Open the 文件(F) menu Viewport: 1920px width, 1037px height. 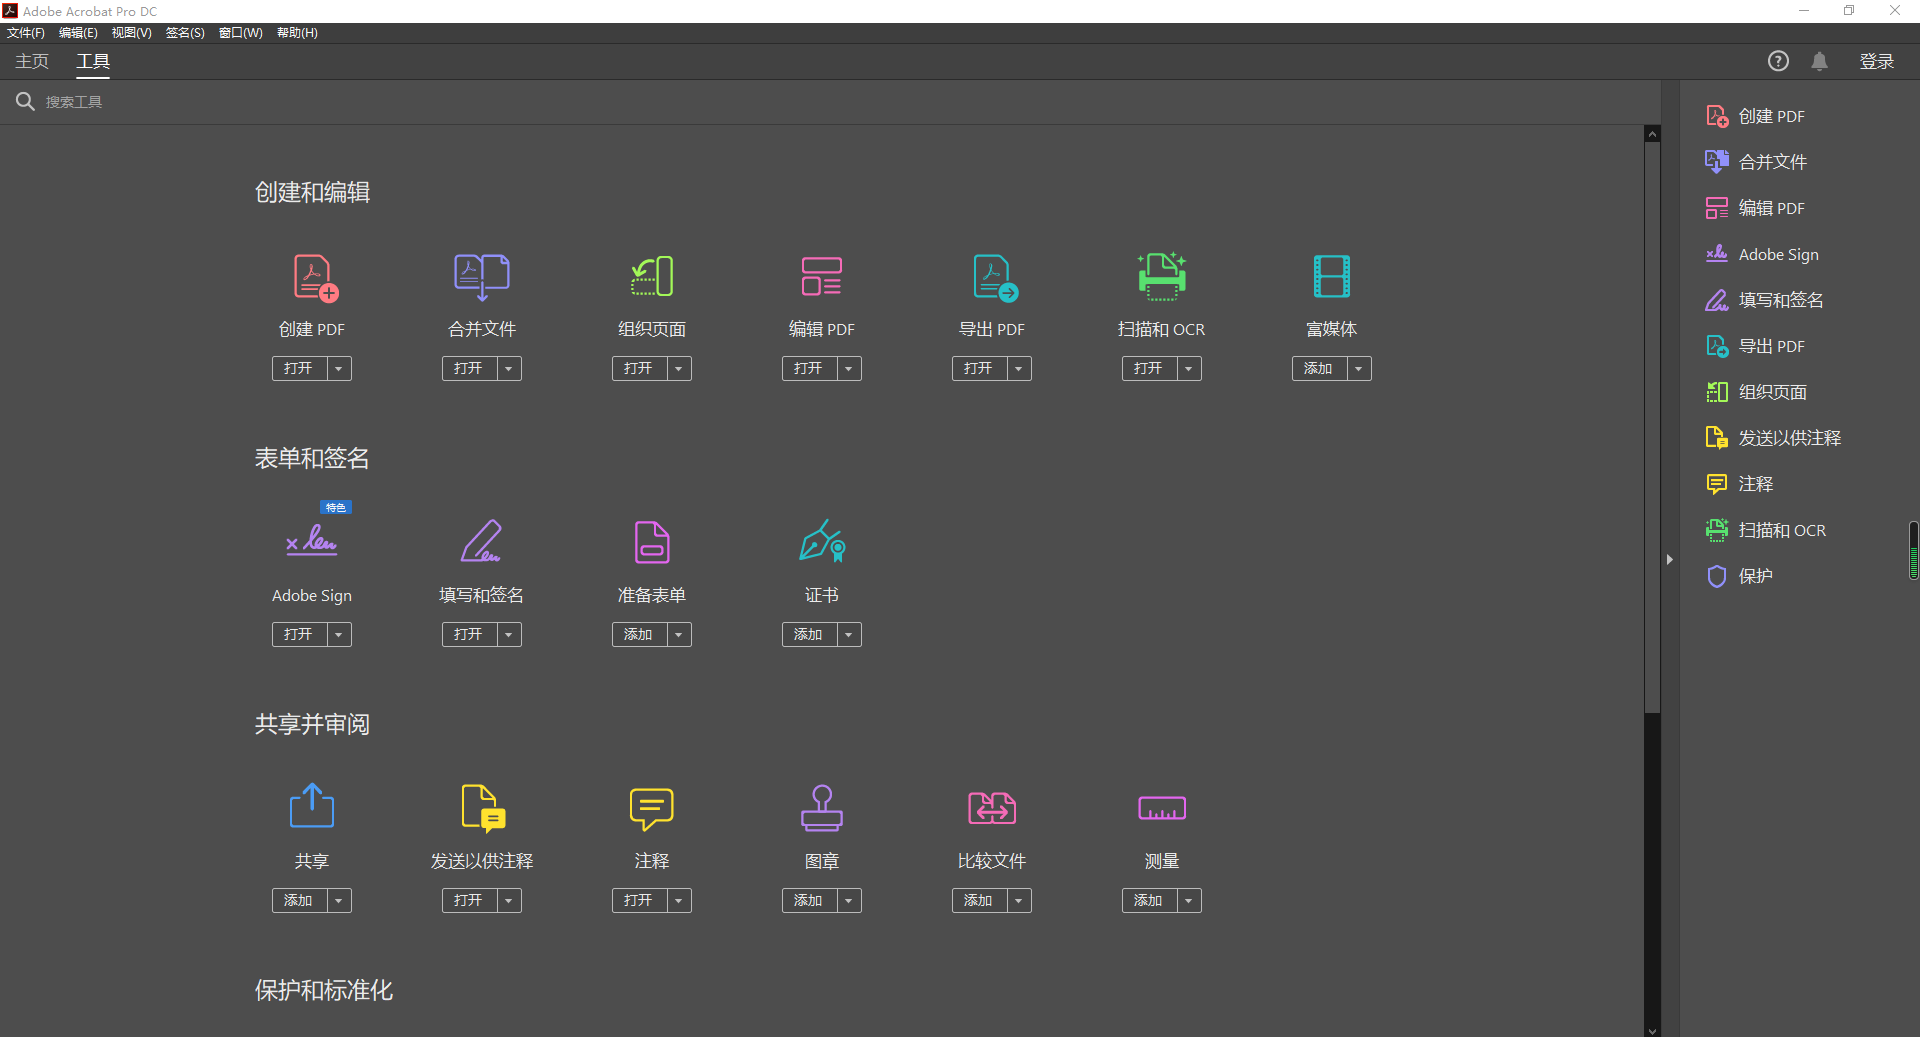(x=26, y=33)
